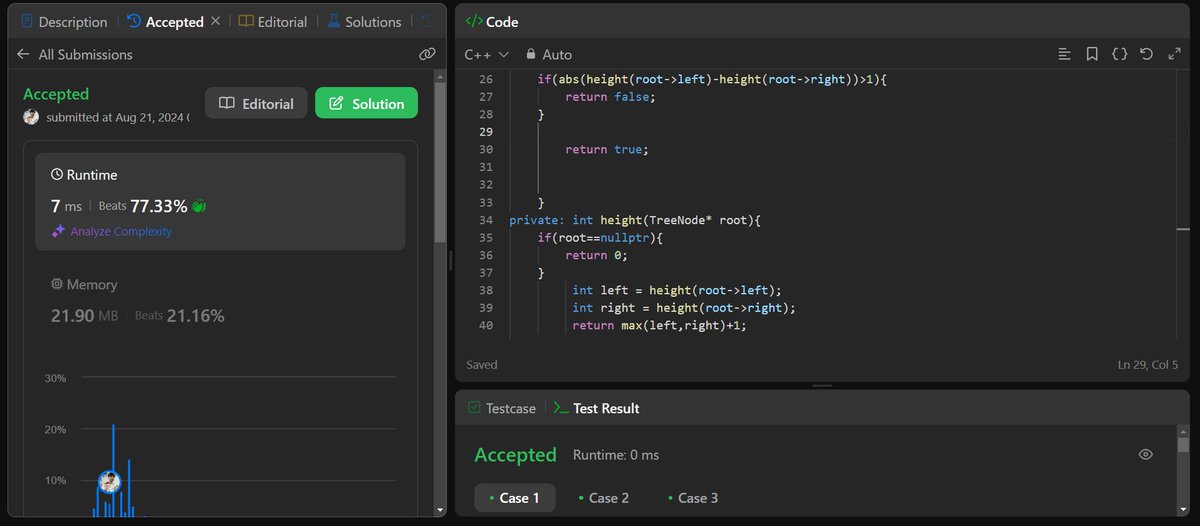Click the 'int left = height(root->left);' line
Viewport: 1200px width, 526px height.
click(677, 290)
